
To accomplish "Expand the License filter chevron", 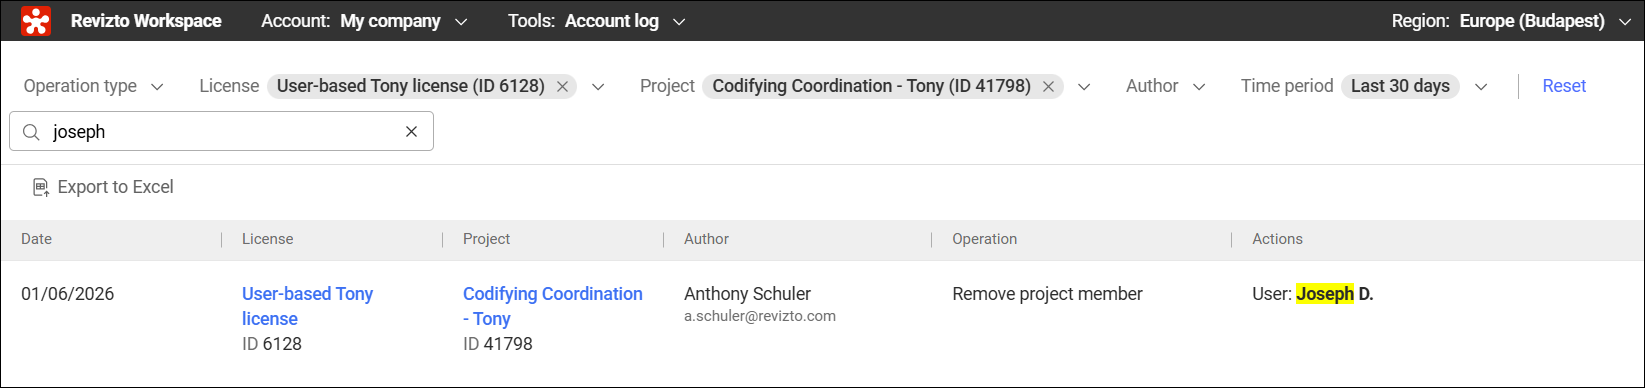I will [x=598, y=87].
